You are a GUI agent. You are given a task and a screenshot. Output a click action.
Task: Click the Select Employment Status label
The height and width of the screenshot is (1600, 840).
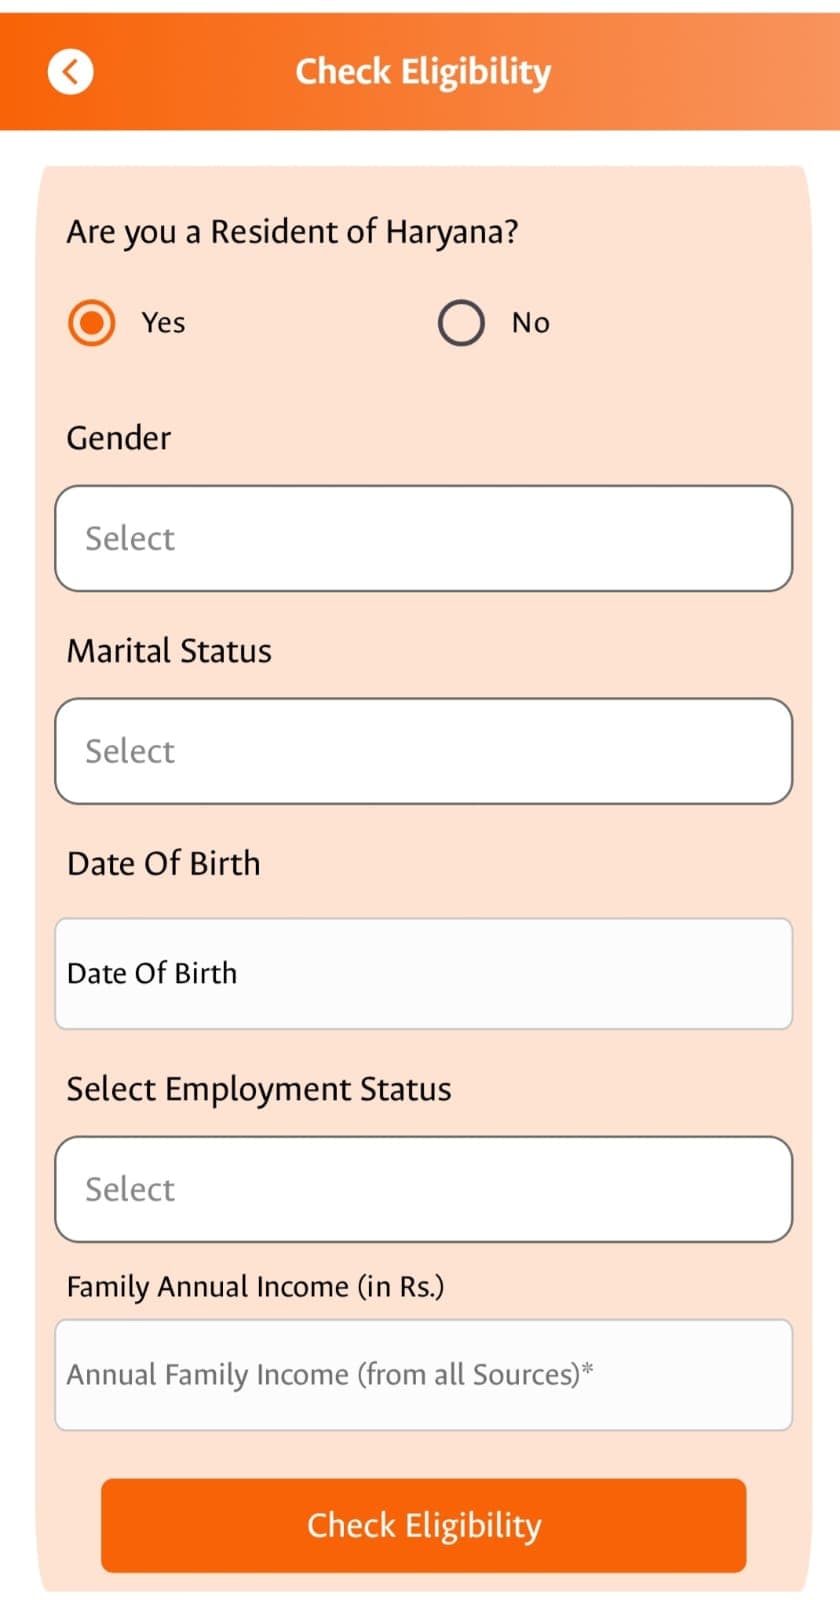[259, 1089]
